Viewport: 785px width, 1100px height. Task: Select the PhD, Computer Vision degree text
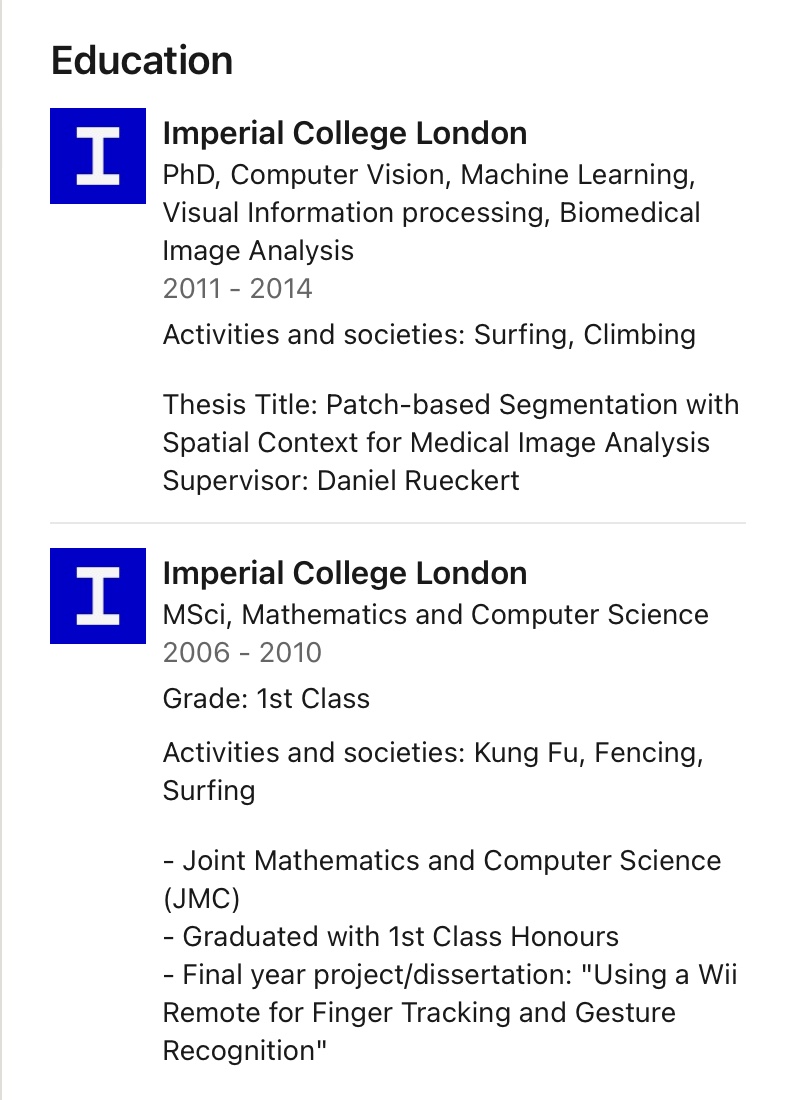(x=431, y=213)
